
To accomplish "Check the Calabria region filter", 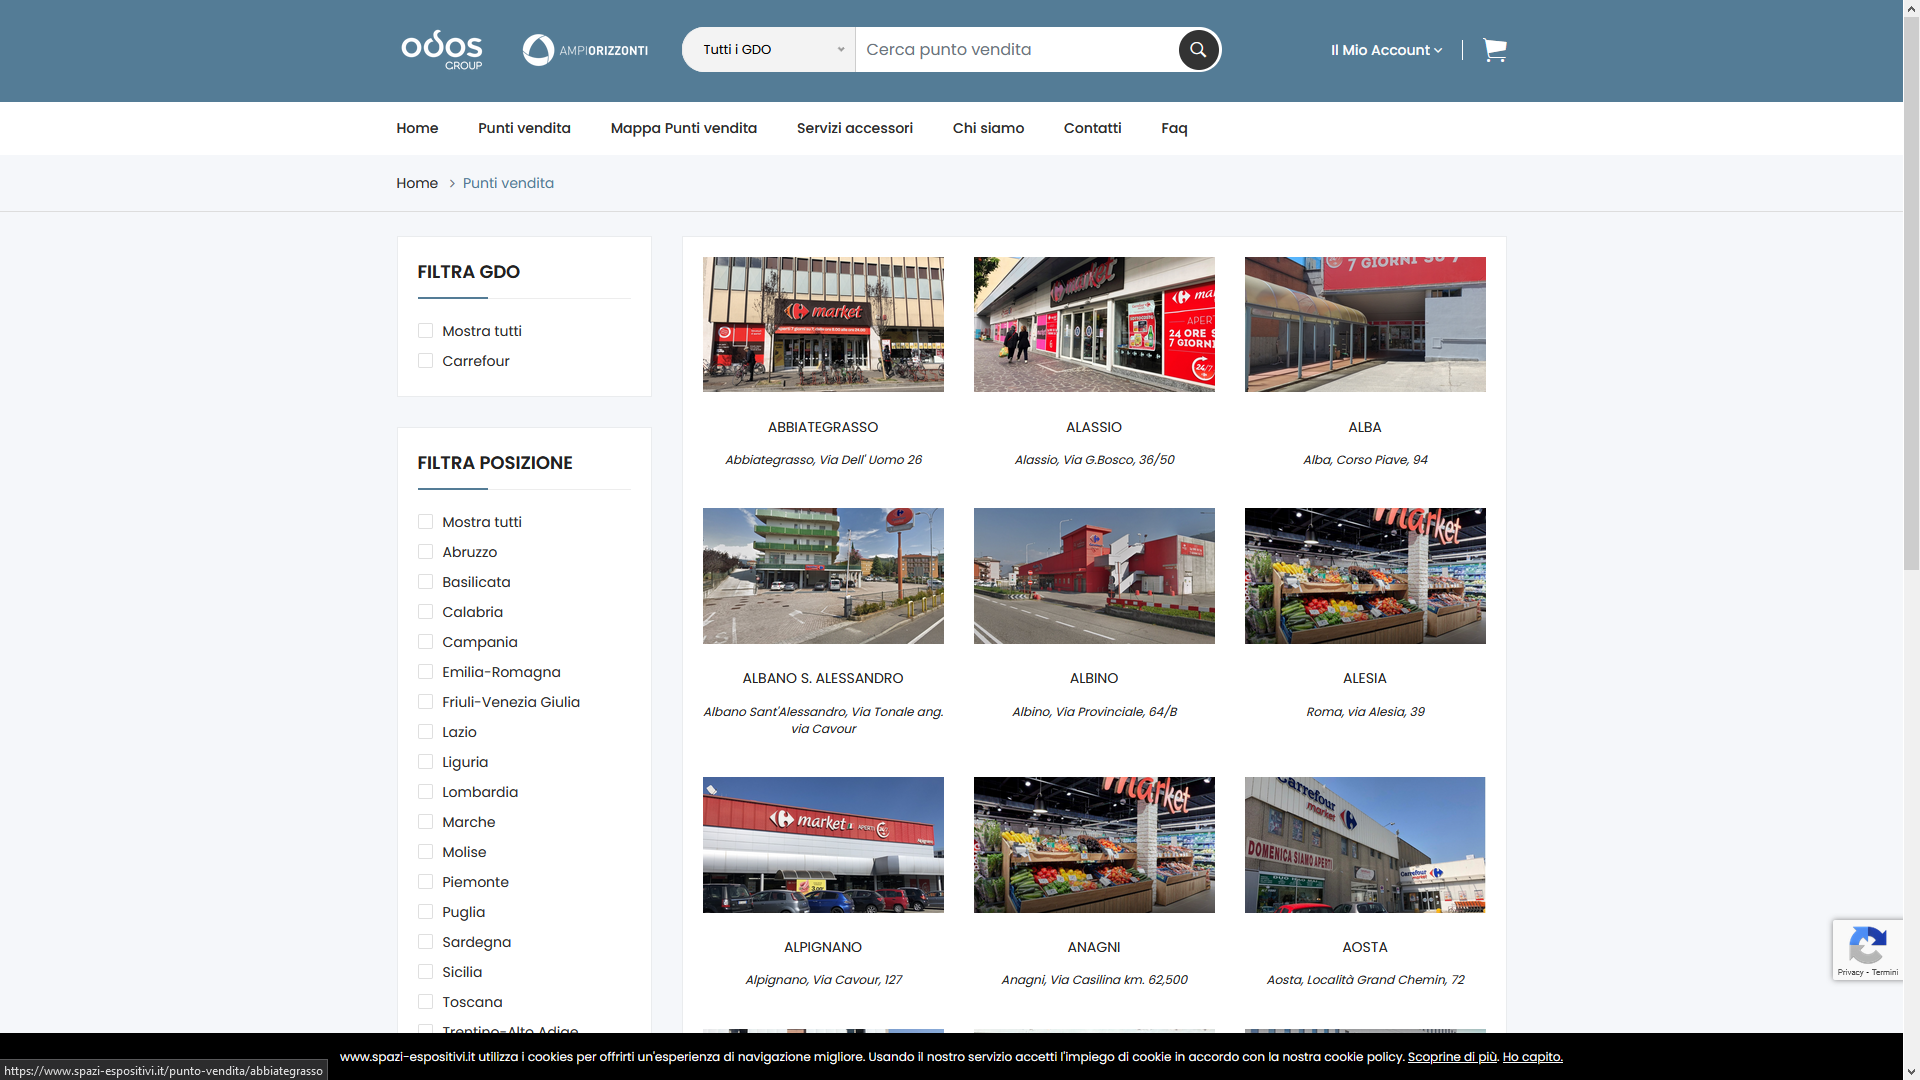I will [x=425, y=612].
